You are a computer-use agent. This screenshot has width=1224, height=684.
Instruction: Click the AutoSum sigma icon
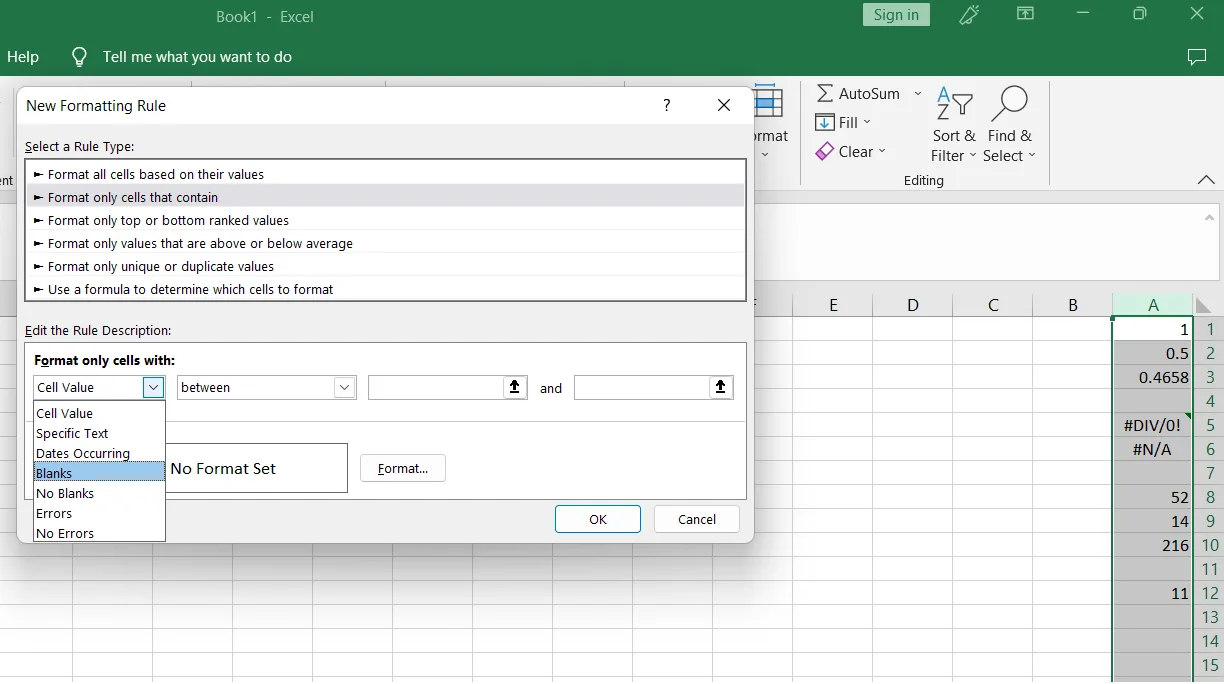(x=825, y=93)
